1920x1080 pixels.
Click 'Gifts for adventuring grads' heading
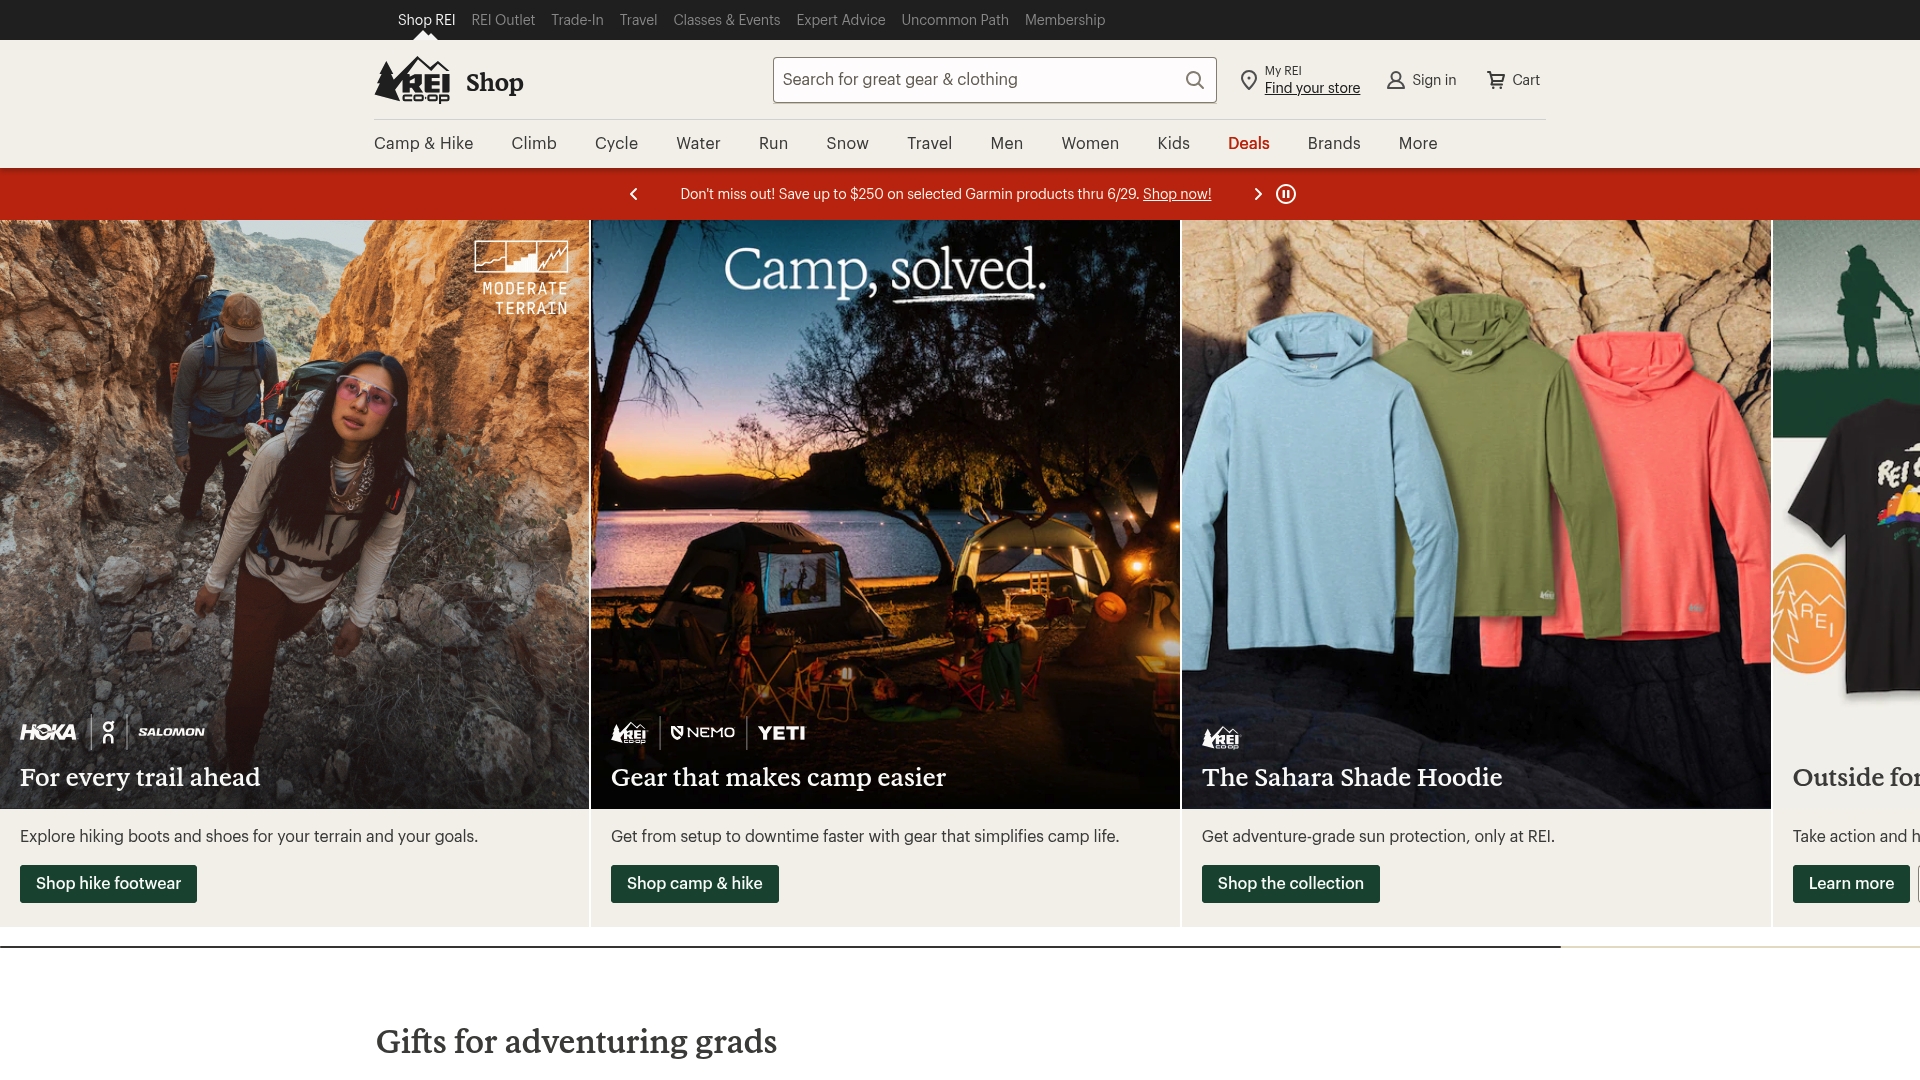click(x=576, y=1042)
